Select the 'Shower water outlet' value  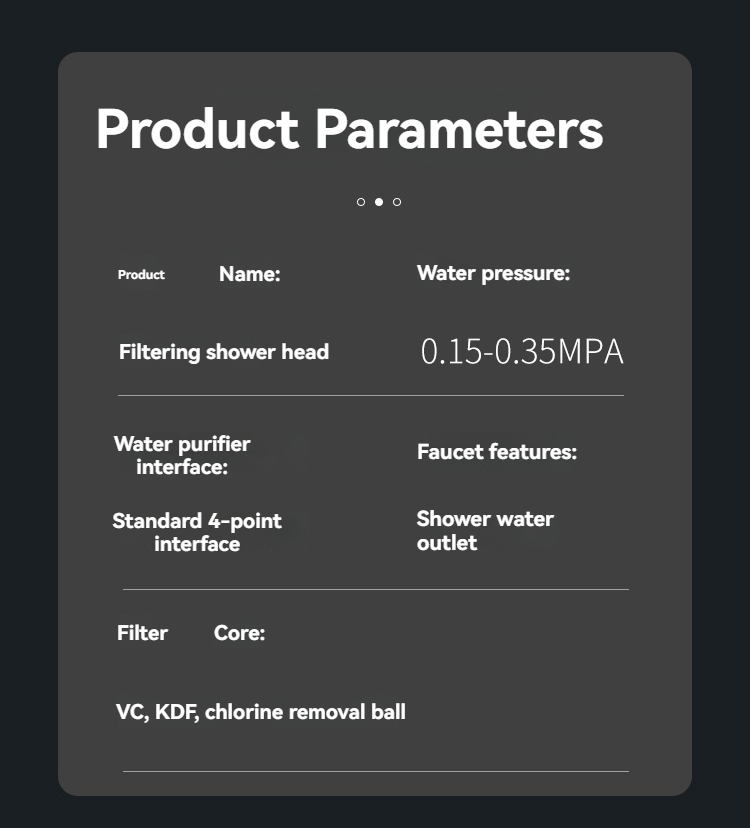click(485, 531)
